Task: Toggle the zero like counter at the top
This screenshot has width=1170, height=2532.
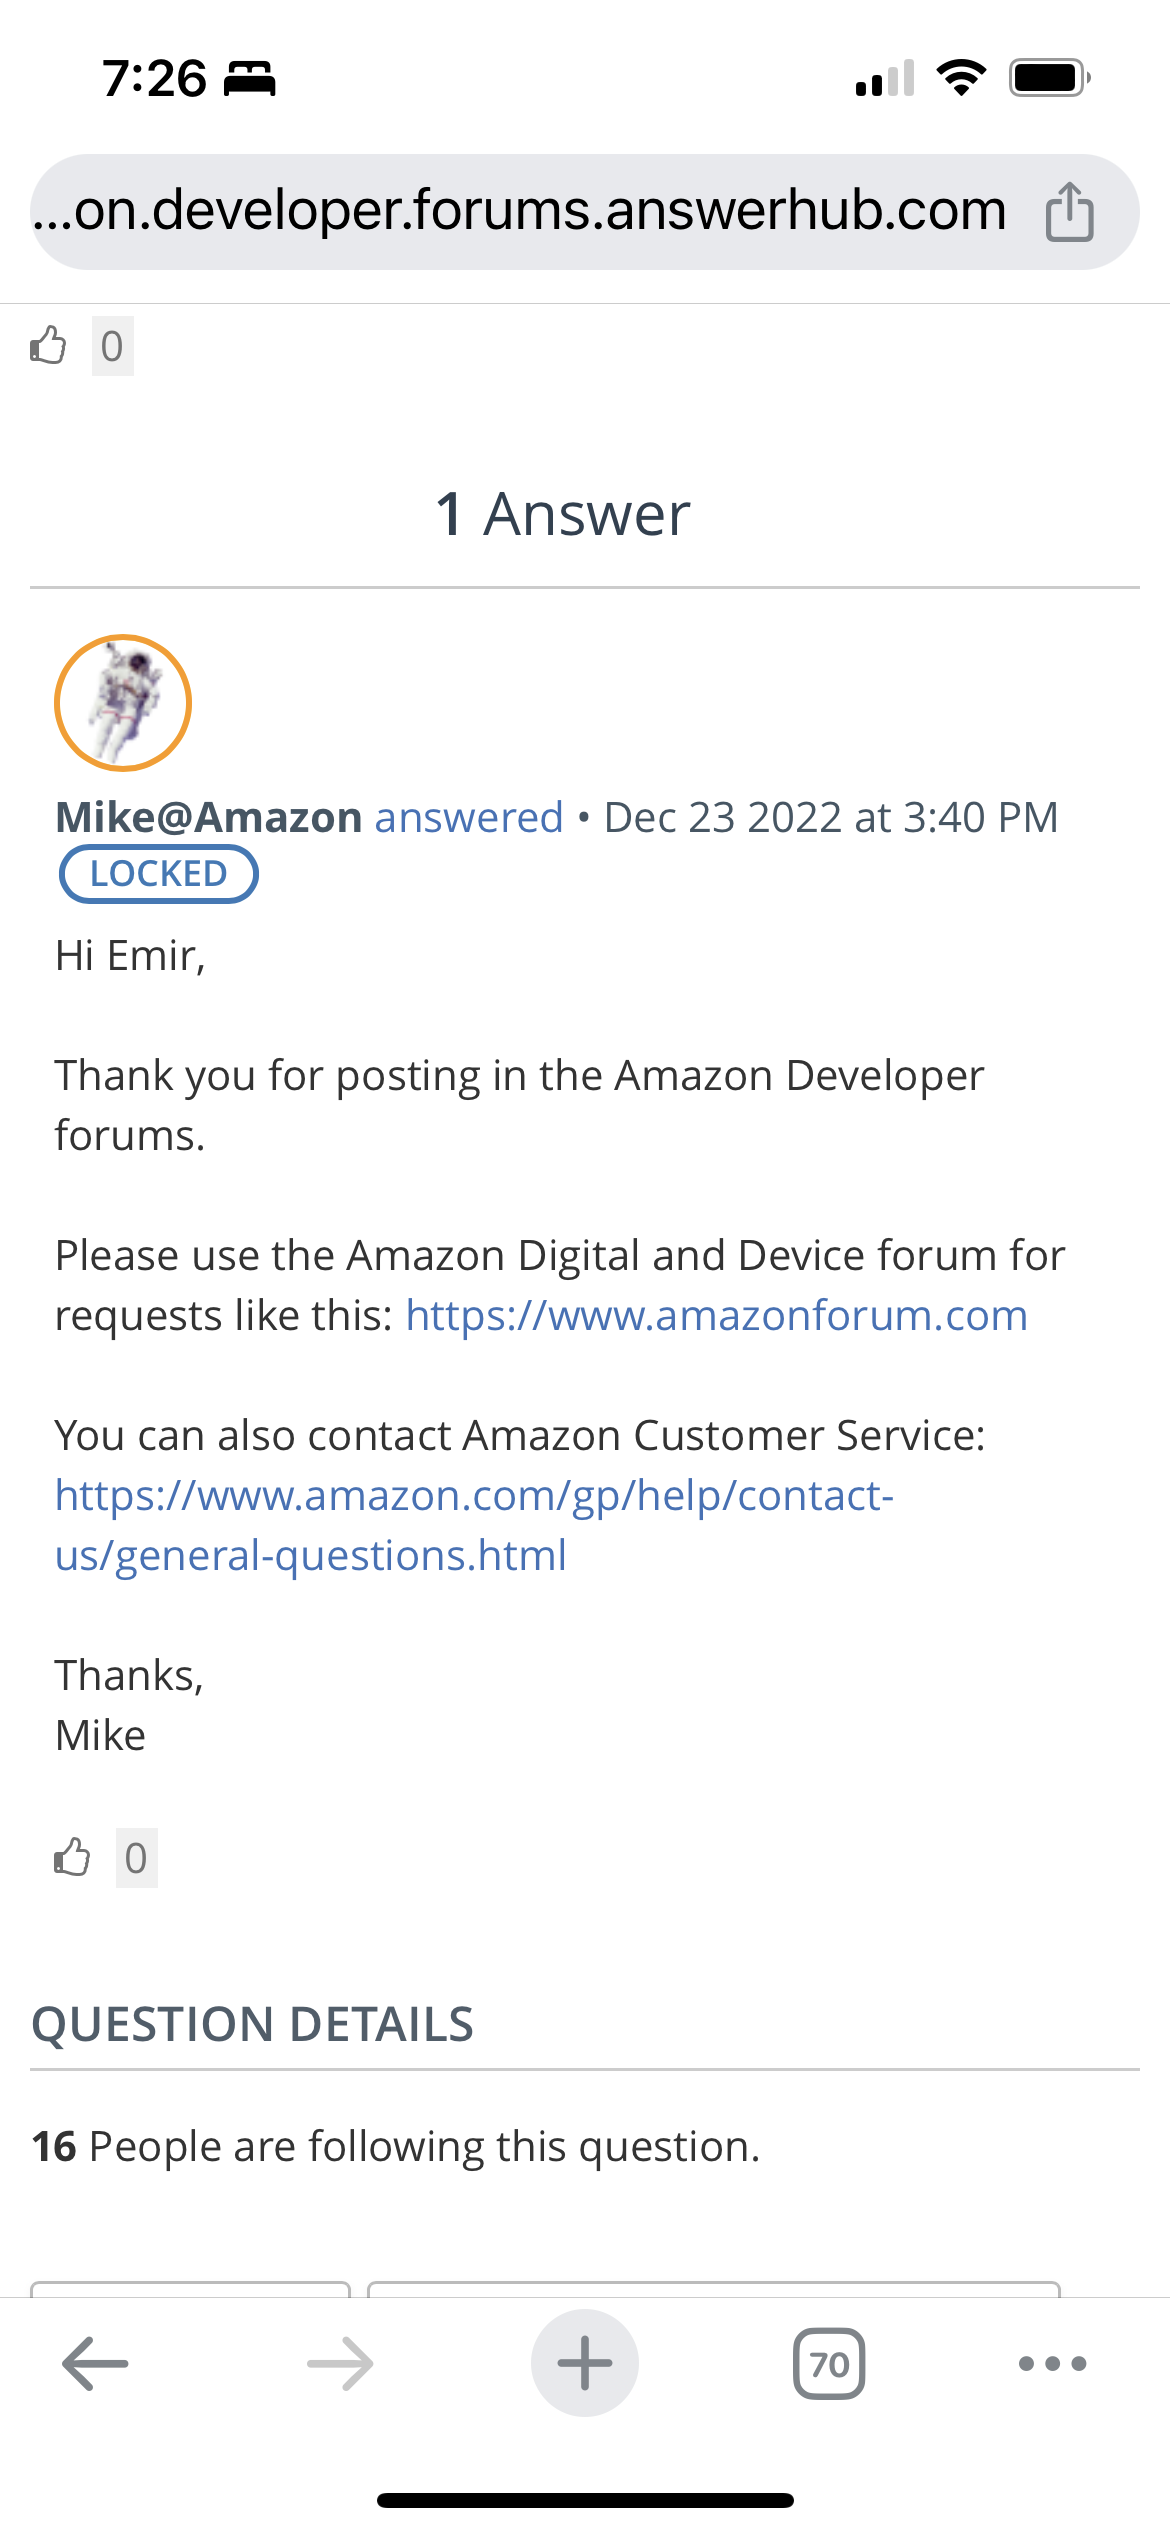Action: pyautogui.click(x=111, y=345)
